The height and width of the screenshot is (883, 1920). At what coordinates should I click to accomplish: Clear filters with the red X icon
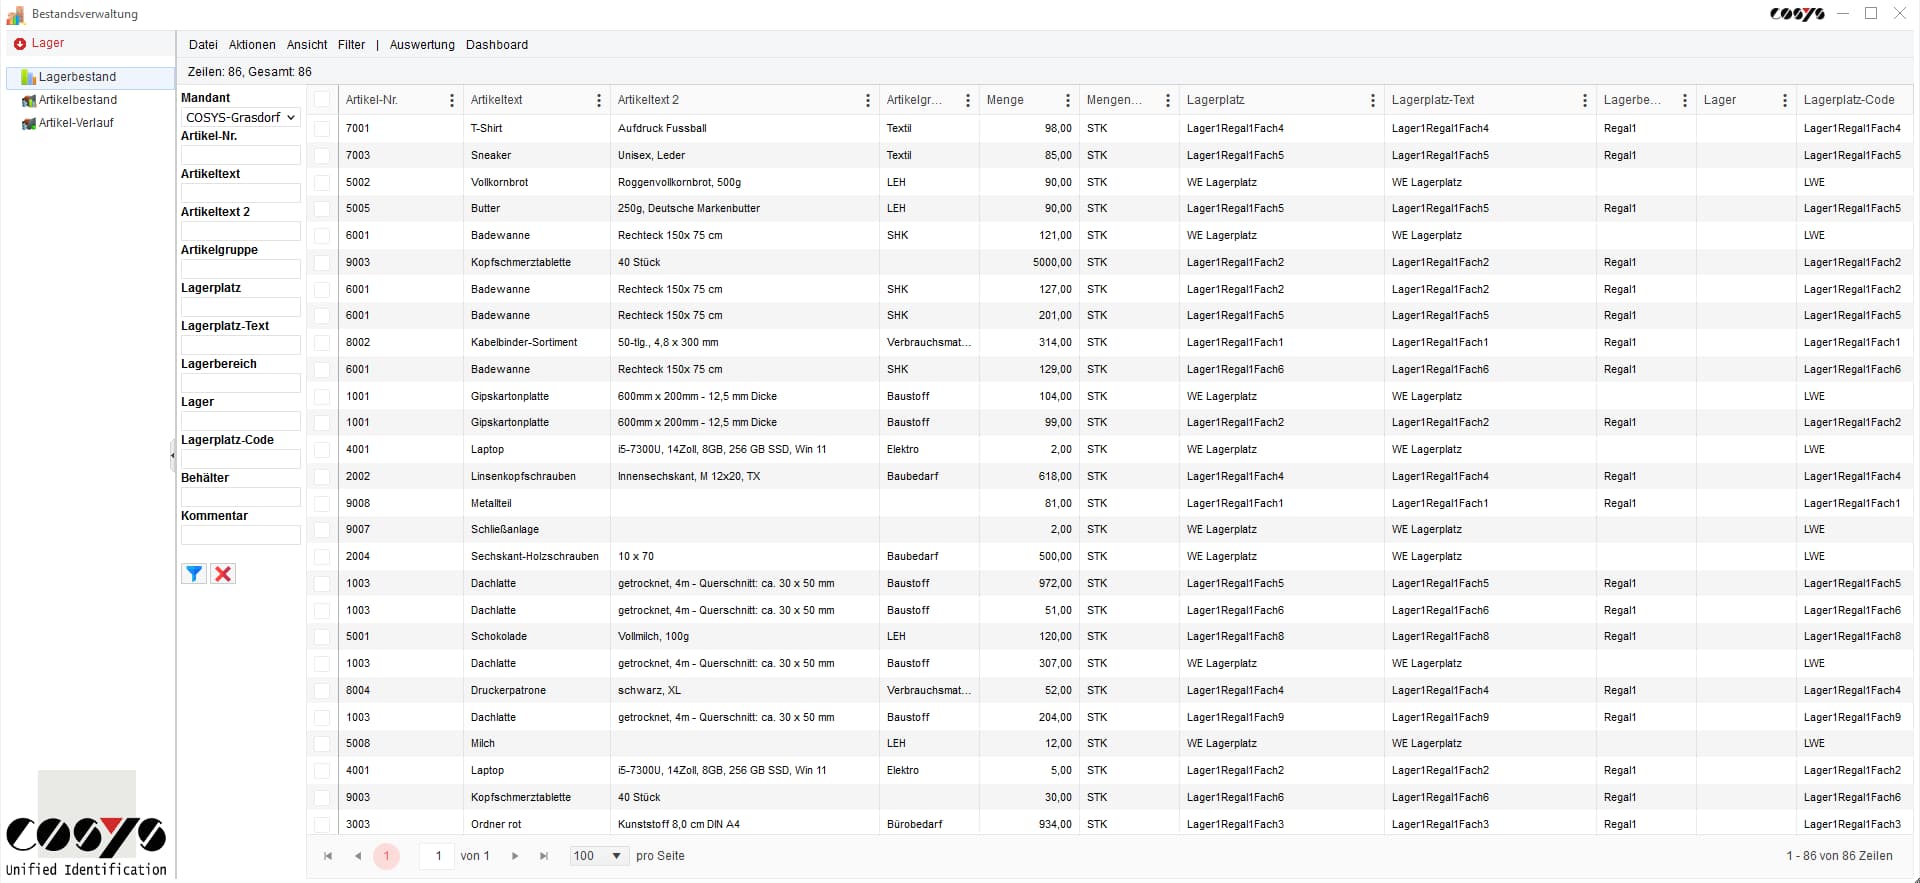point(223,574)
